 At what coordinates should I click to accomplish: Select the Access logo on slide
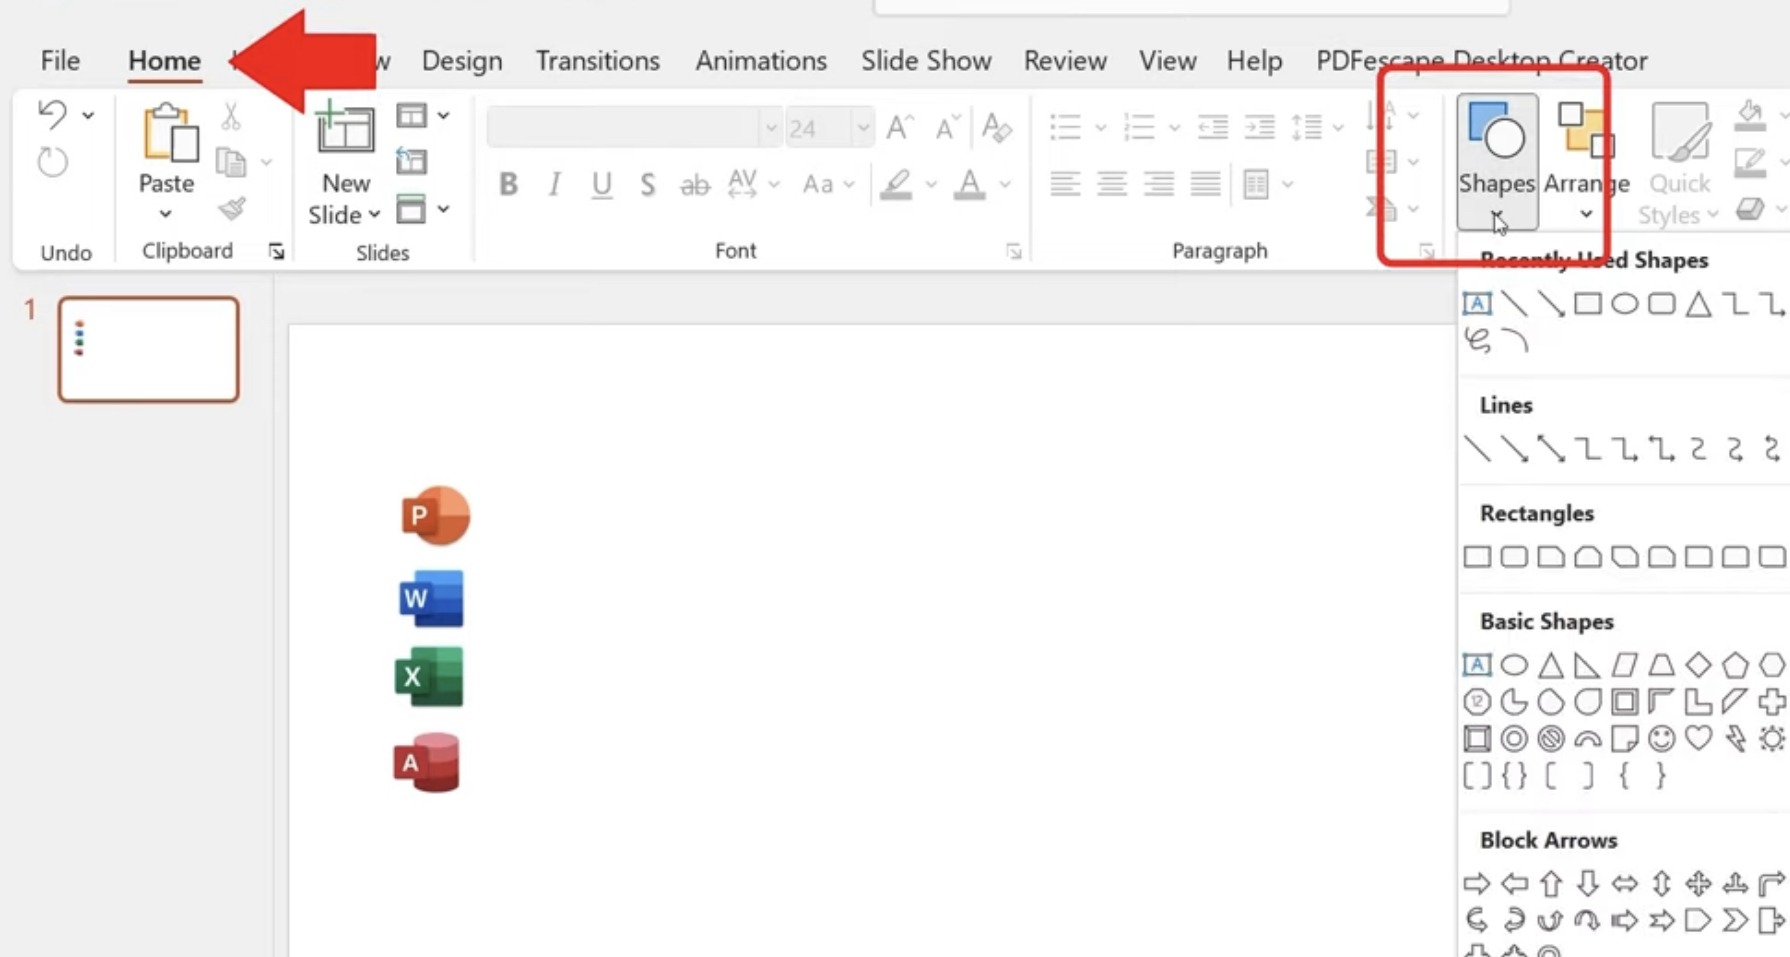click(427, 762)
